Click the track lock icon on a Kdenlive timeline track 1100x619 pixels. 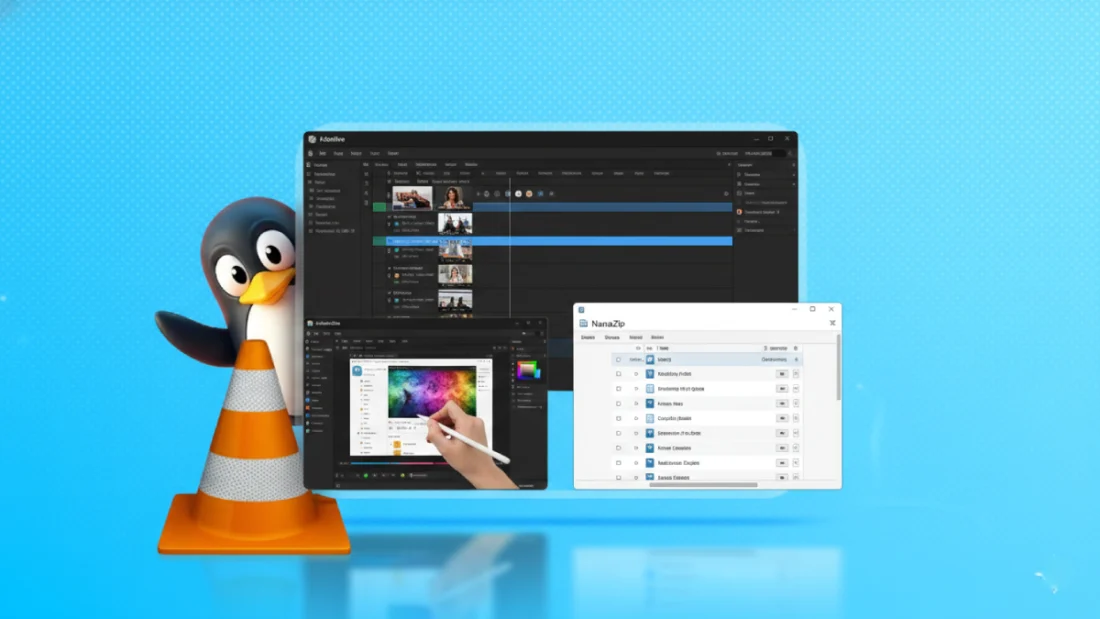tap(388, 216)
